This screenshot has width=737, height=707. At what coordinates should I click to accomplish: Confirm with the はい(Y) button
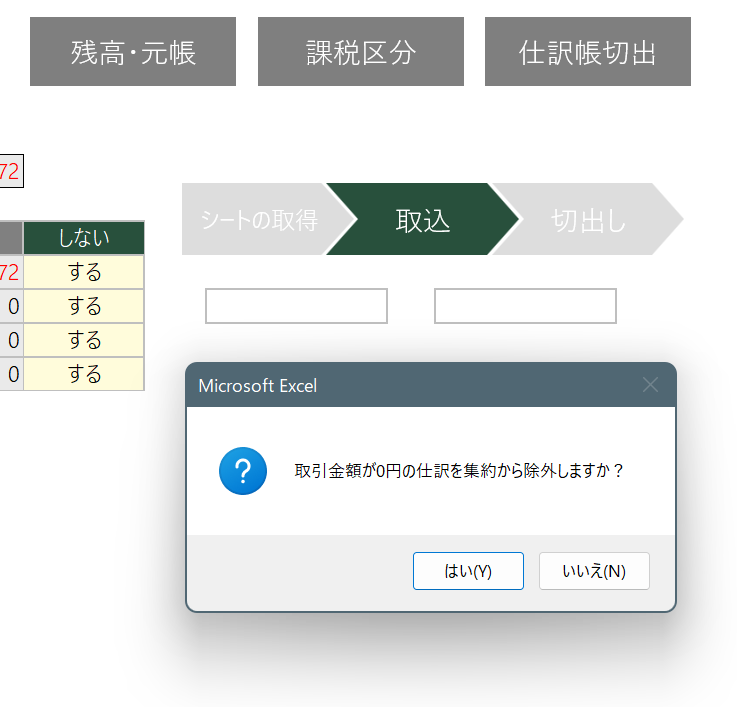coord(468,571)
